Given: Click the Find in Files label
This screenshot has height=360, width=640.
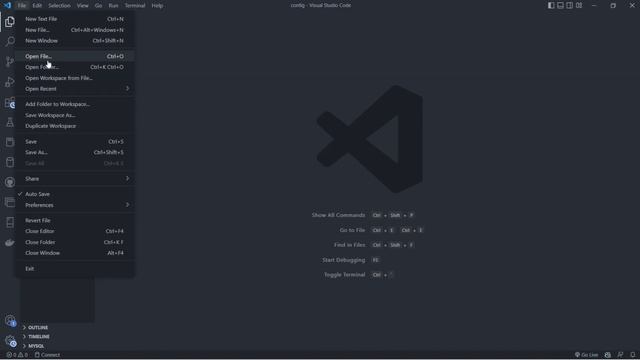Looking at the screenshot, I should [x=349, y=245].
